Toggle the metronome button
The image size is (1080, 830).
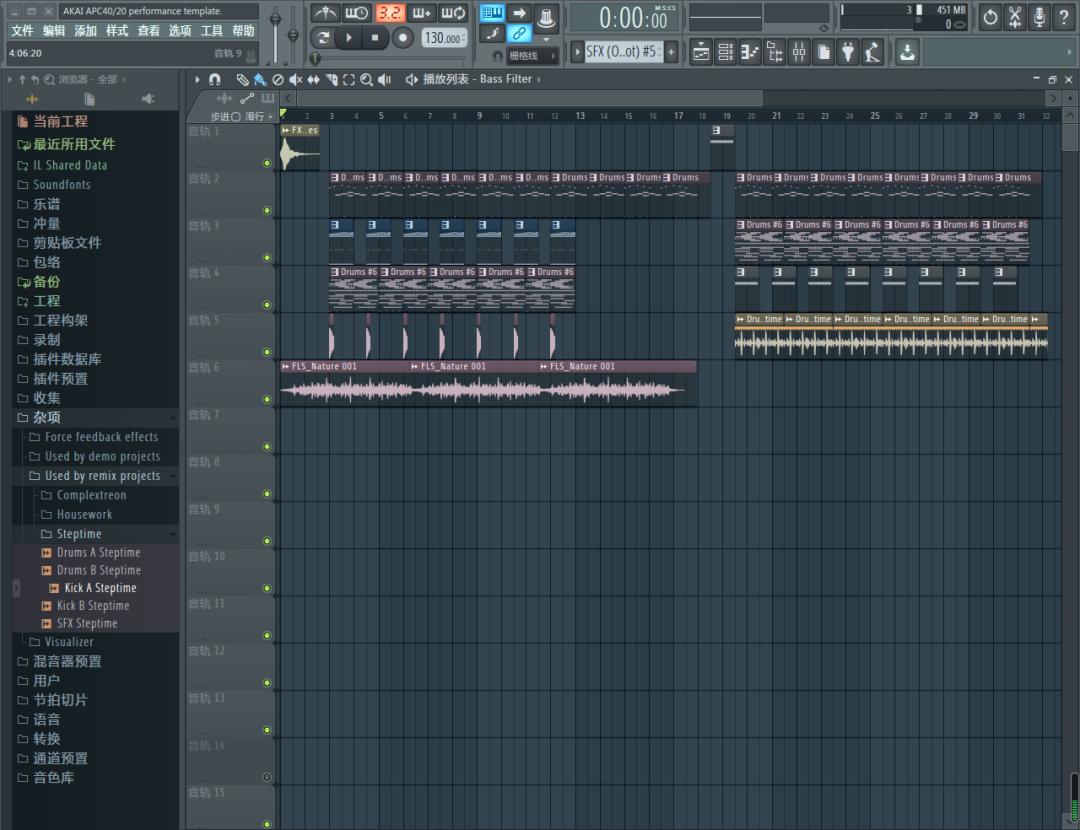pos(324,13)
